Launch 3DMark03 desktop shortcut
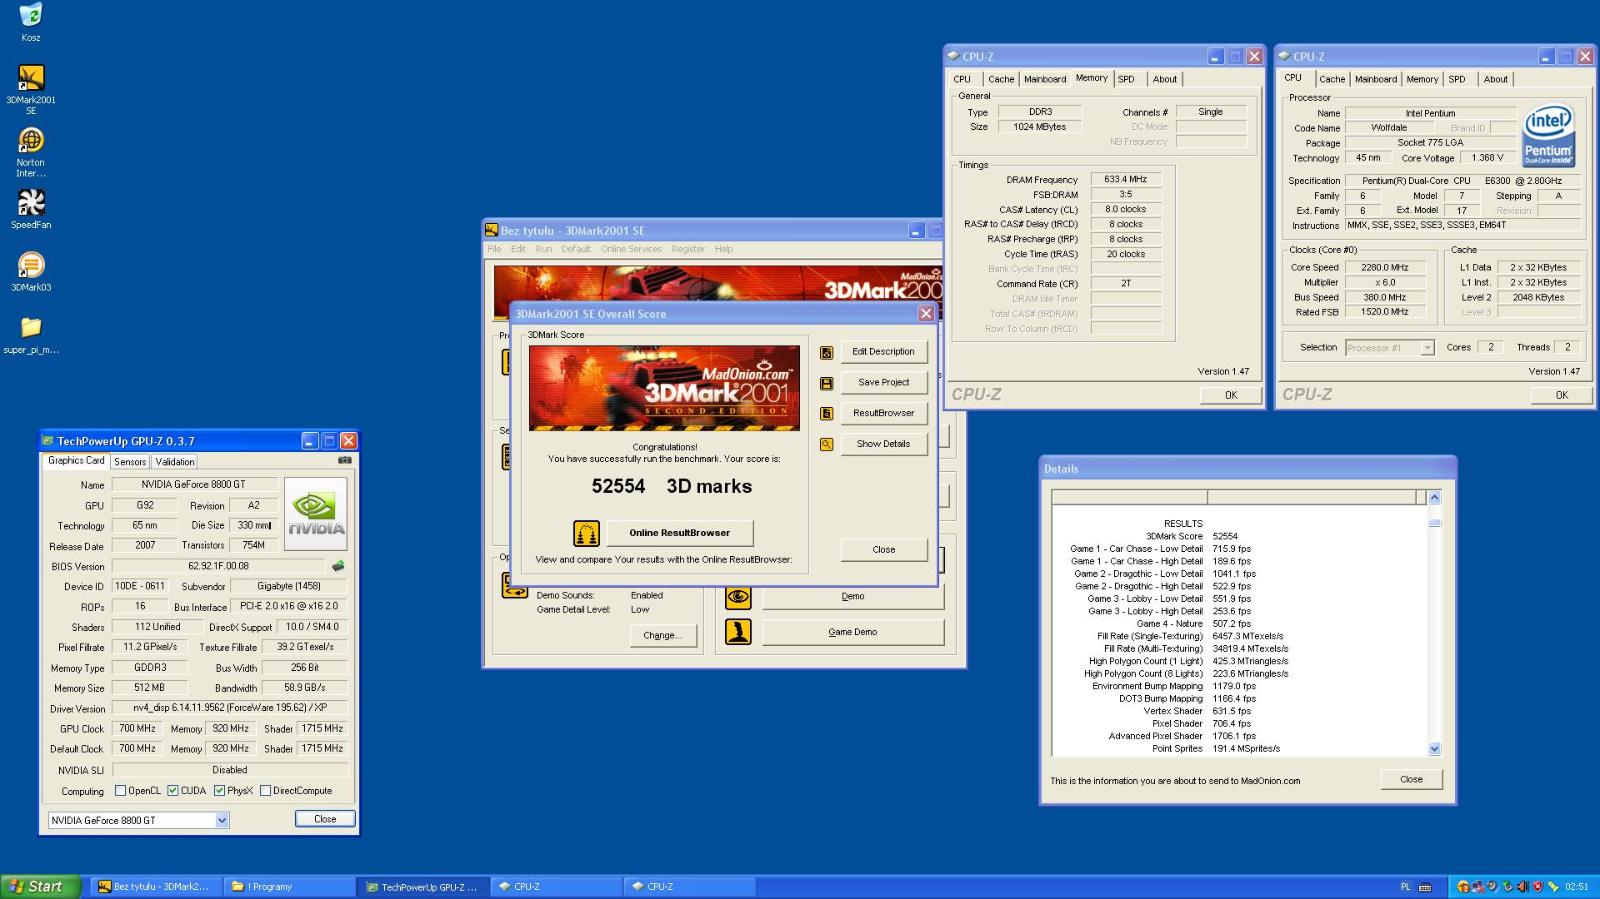 coord(31,265)
